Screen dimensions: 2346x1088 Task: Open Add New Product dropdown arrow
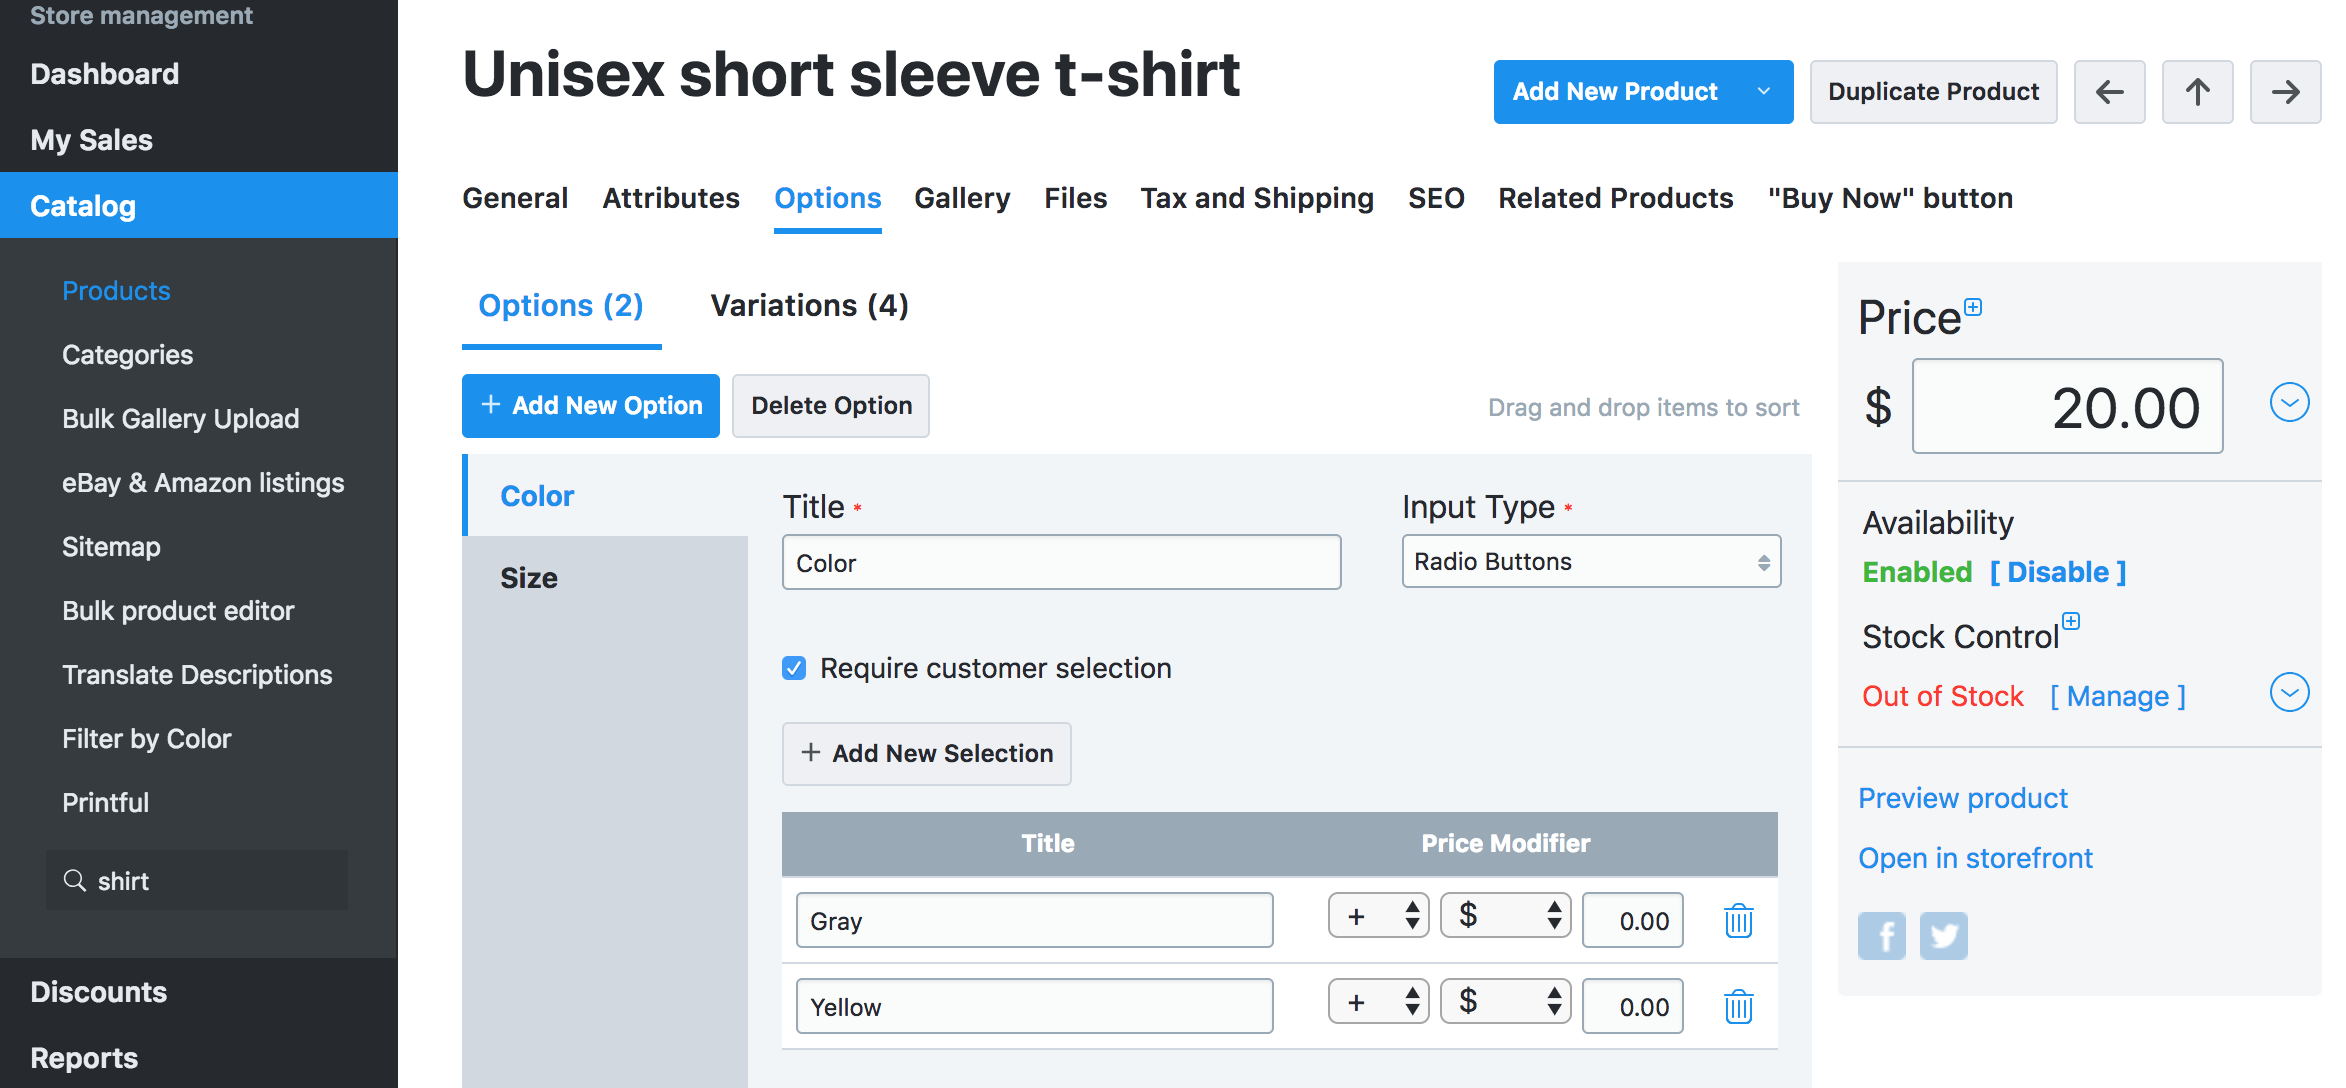coord(1764,92)
